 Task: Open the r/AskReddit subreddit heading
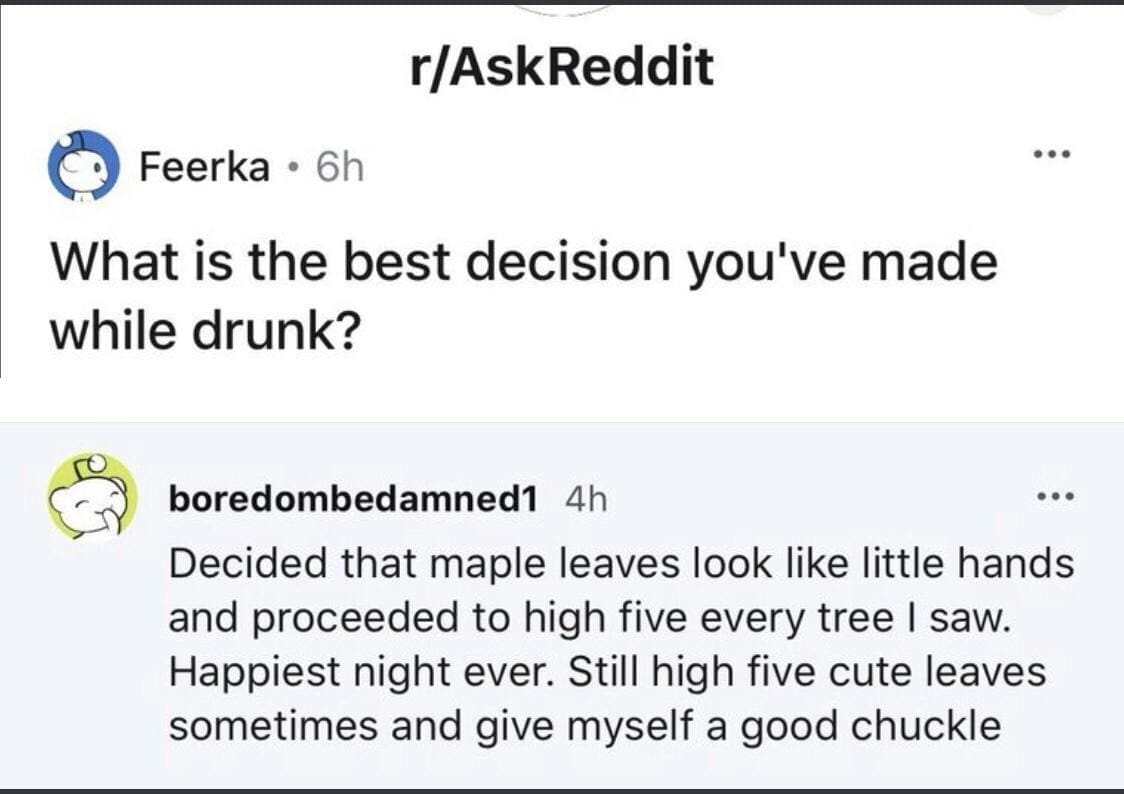(x=562, y=68)
